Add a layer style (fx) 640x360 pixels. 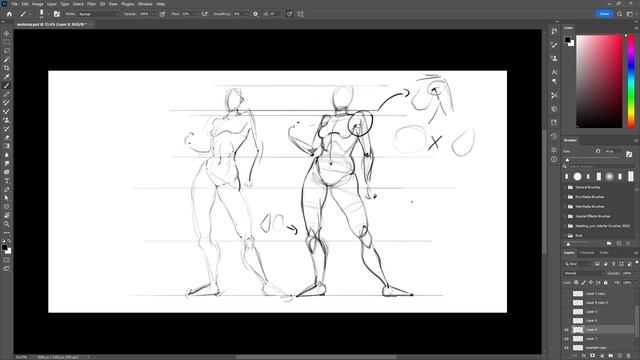point(584,356)
